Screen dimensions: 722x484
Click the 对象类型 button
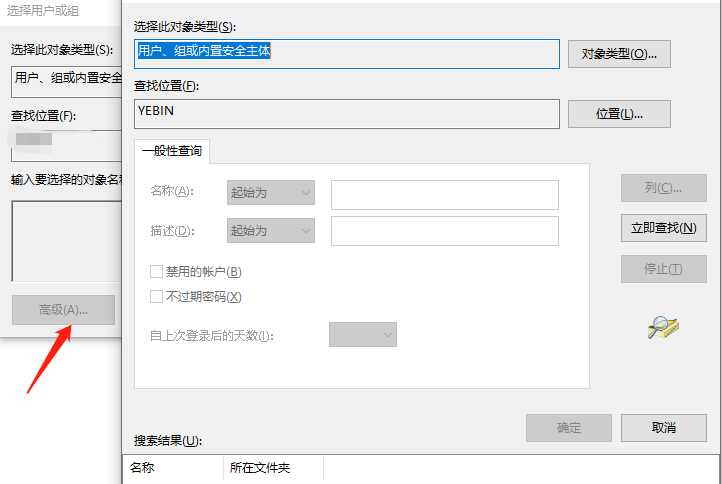[x=619, y=54]
